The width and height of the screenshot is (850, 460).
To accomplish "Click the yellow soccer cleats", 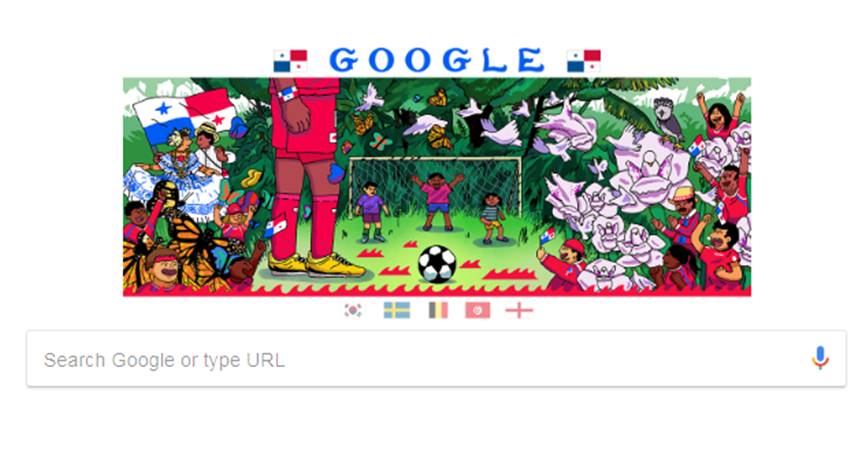I will [x=316, y=265].
